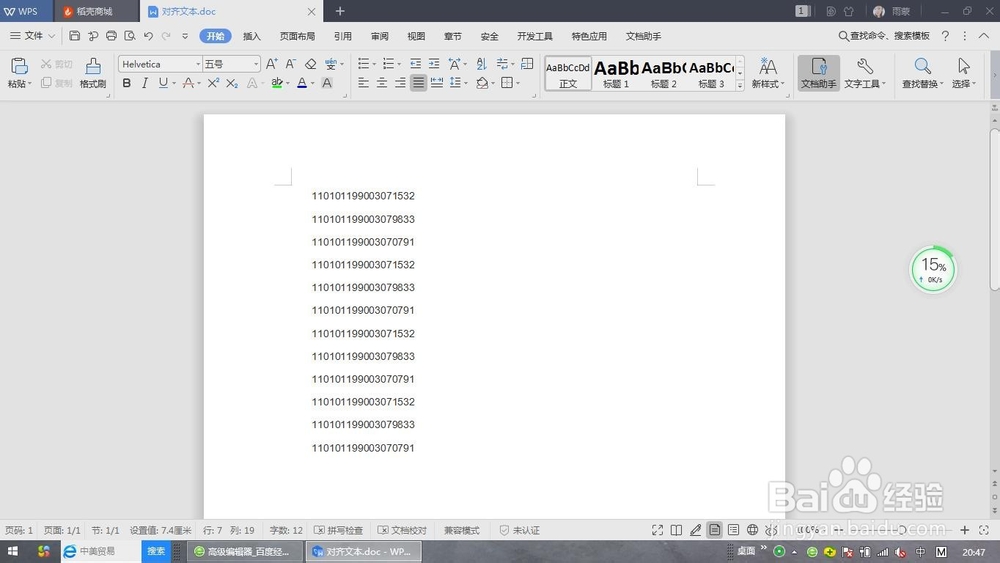Switch to web layout view icon

[753, 530]
